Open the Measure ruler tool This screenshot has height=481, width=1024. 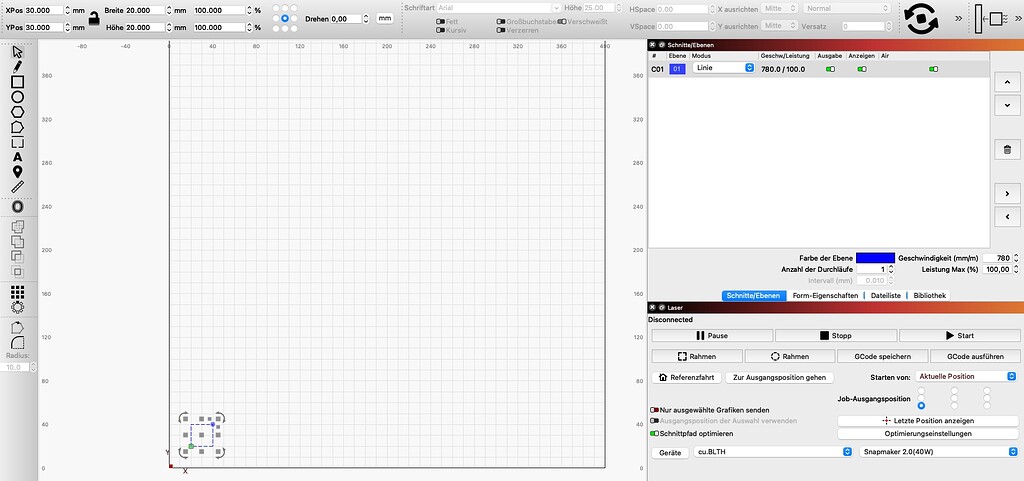[18, 187]
